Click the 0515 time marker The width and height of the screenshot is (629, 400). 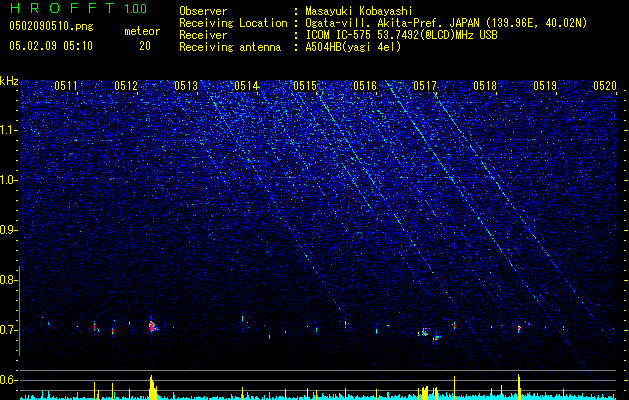(x=305, y=86)
